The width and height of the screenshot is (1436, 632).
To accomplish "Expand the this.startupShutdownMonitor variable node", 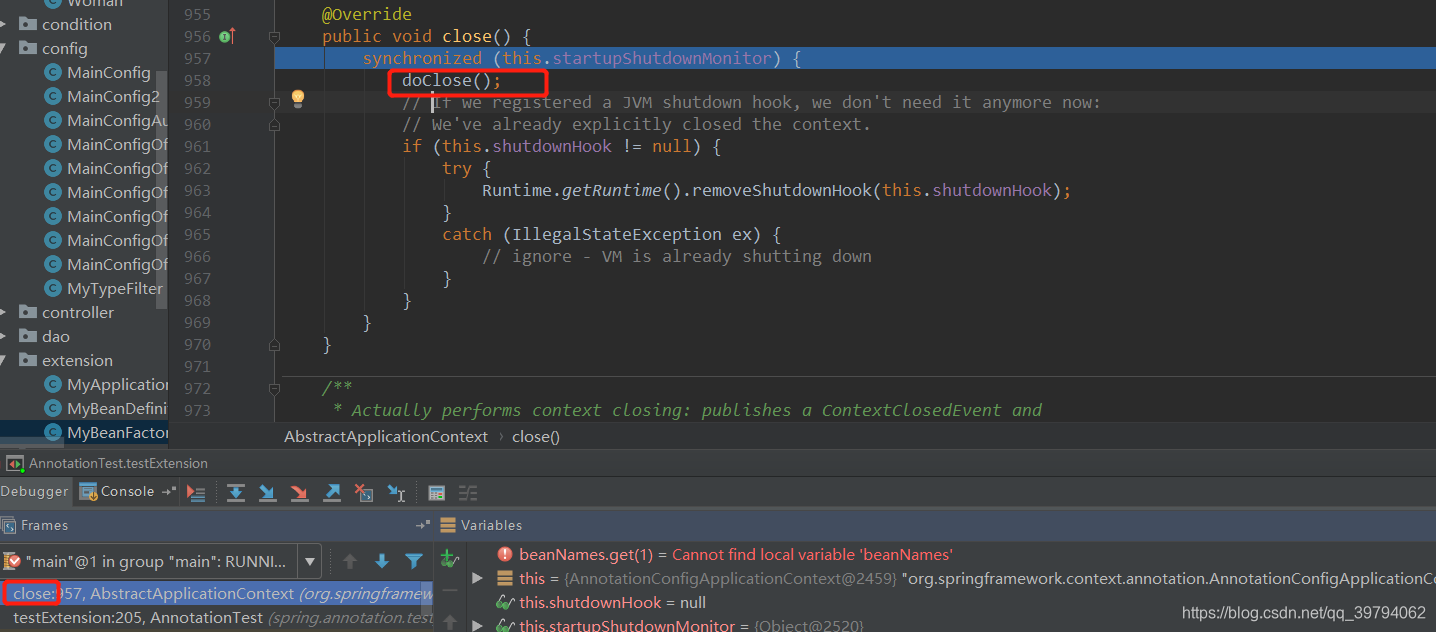I will 477,626.
